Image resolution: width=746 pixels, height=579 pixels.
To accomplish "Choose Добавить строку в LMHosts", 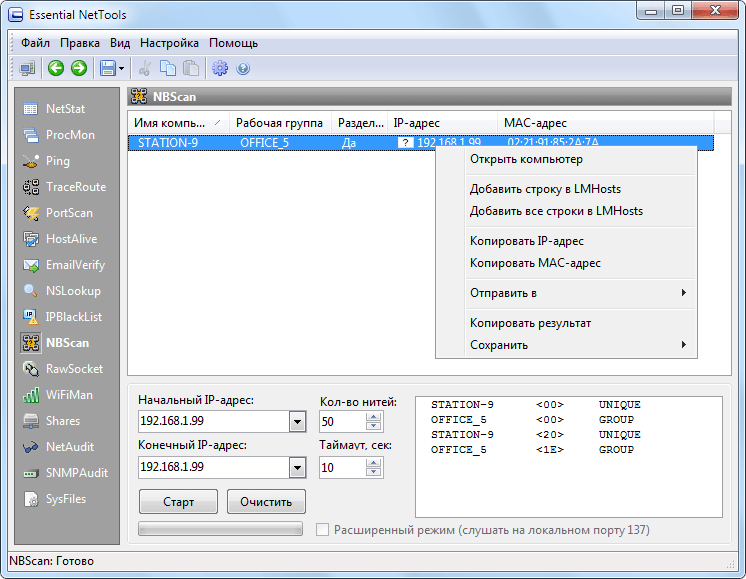I will [x=566, y=189].
